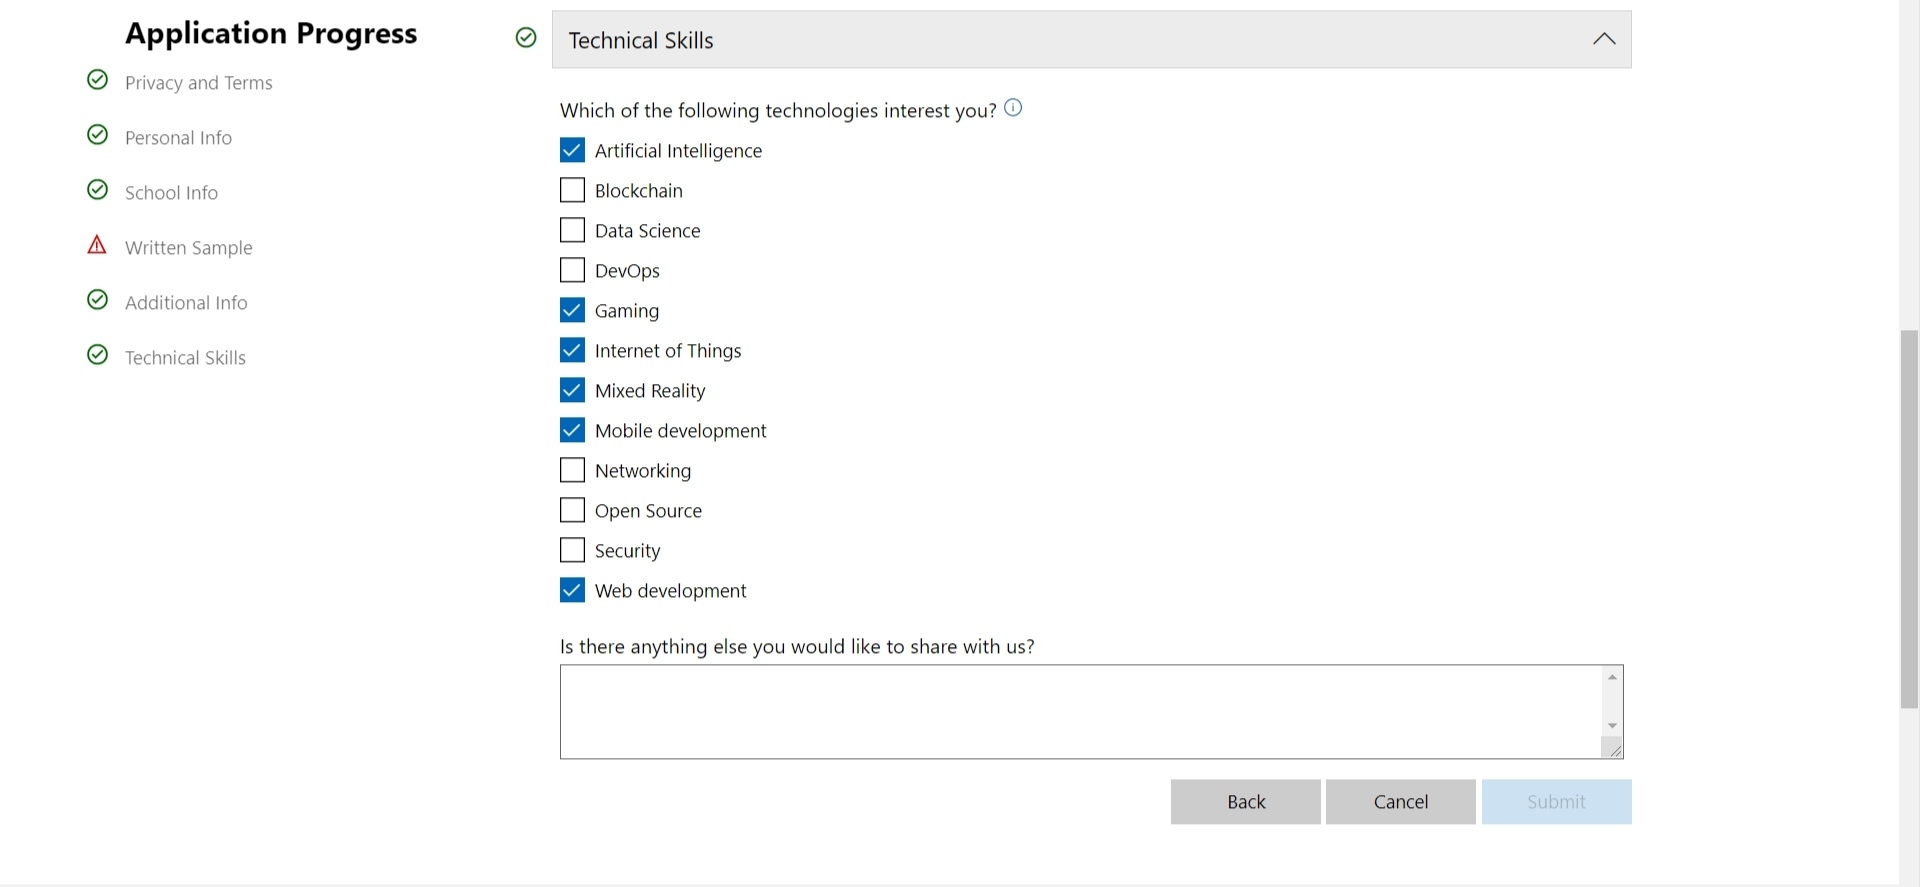Viewport: 1920px width, 887px height.
Task: Tick the Data Science checkbox
Action: 572,230
